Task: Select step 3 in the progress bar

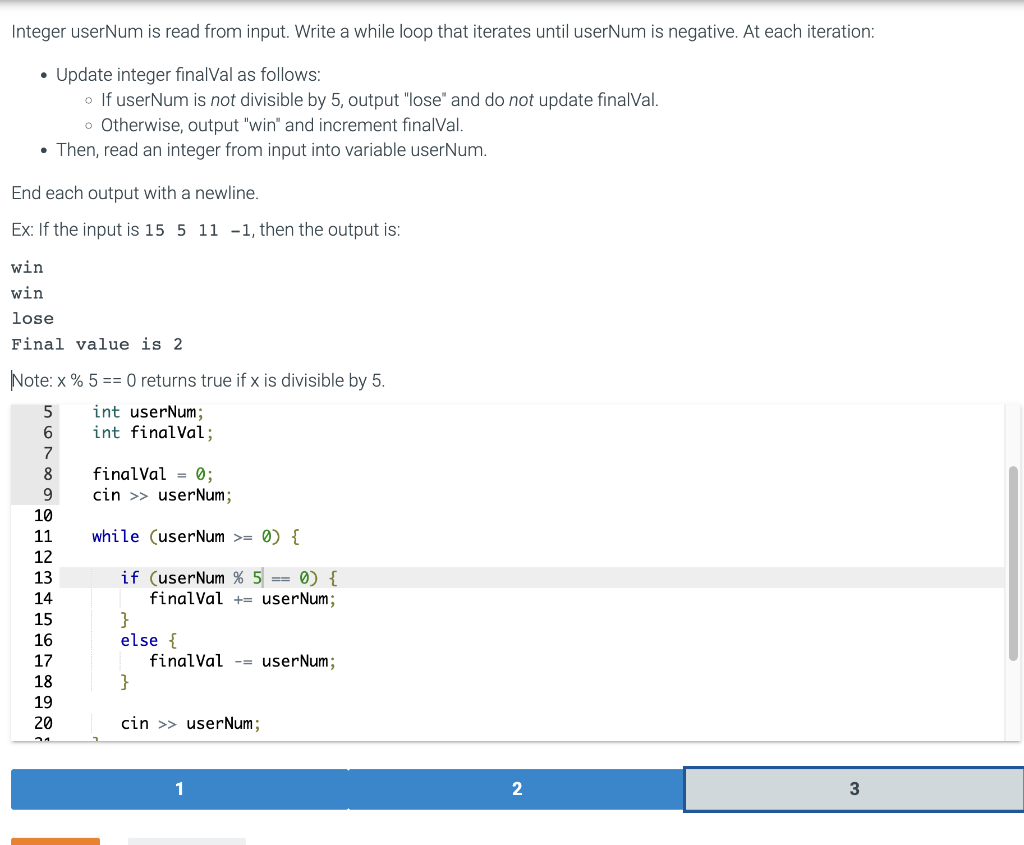Action: click(x=853, y=789)
